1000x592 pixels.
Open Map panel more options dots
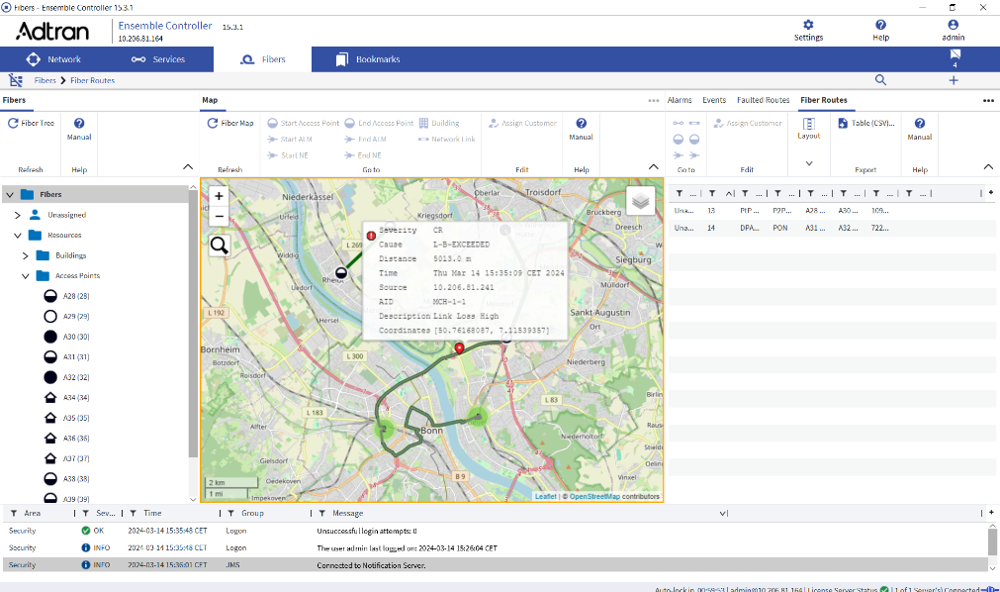[x=654, y=101]
